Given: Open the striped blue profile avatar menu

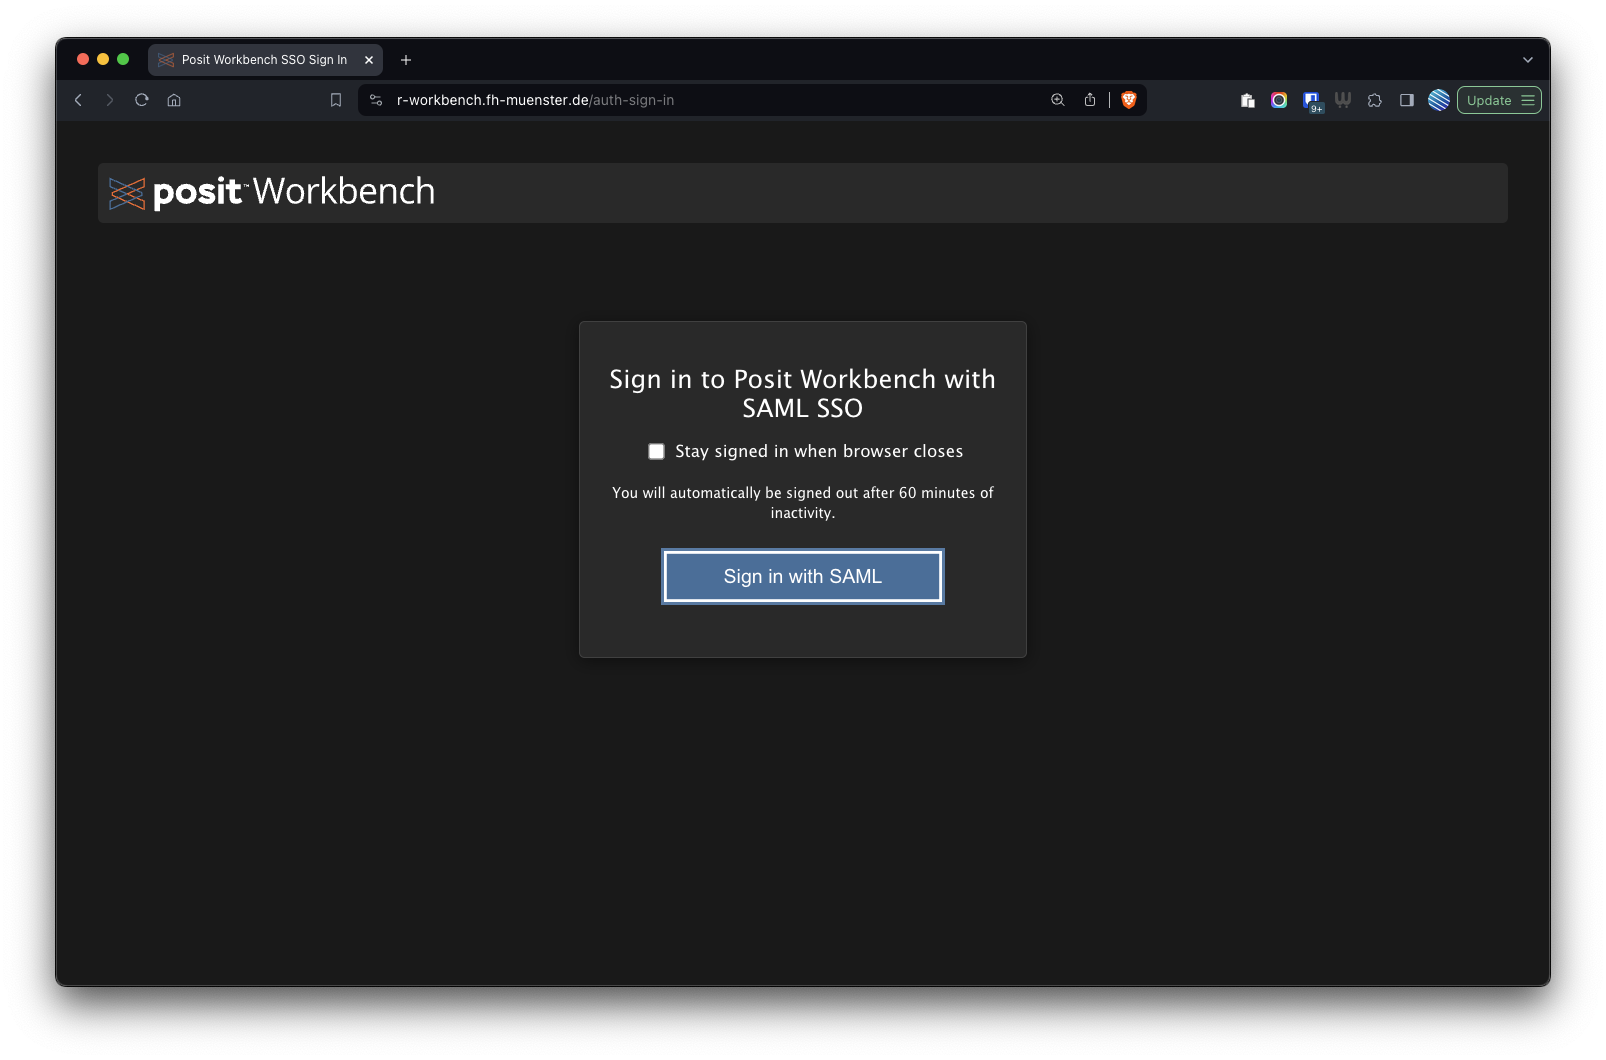Looking at the screenshot, I should (x=1439, y=100).
